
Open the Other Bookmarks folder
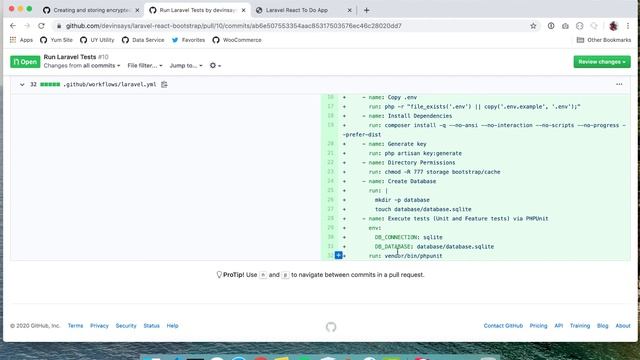point(604,40)
